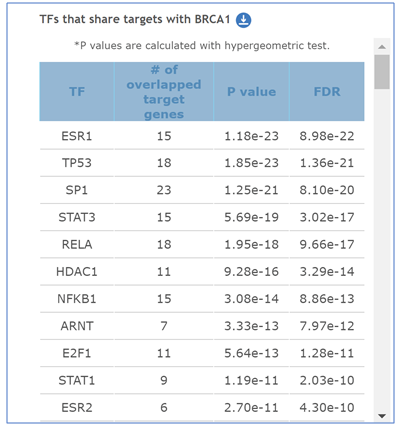
Task: Choose the STAT3 TF name
Action: click(x=77, y=217)
